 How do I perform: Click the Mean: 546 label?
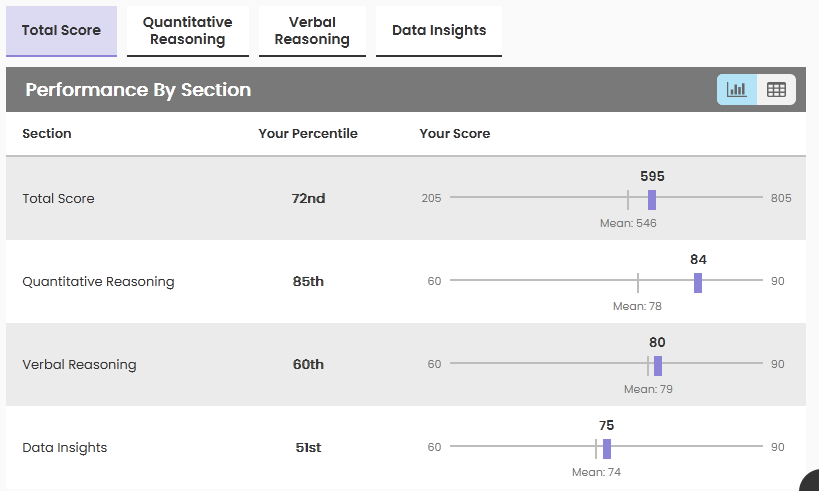tap(628, 223)
